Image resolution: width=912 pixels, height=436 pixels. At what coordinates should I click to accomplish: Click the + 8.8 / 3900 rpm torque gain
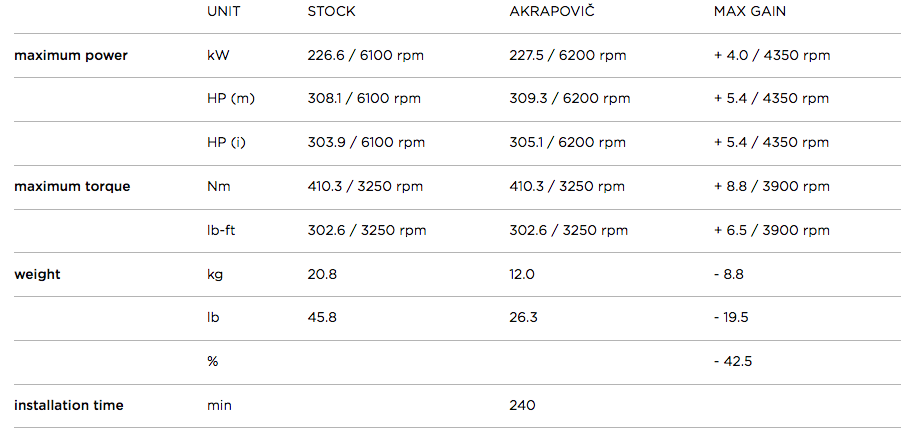(771, 186)
